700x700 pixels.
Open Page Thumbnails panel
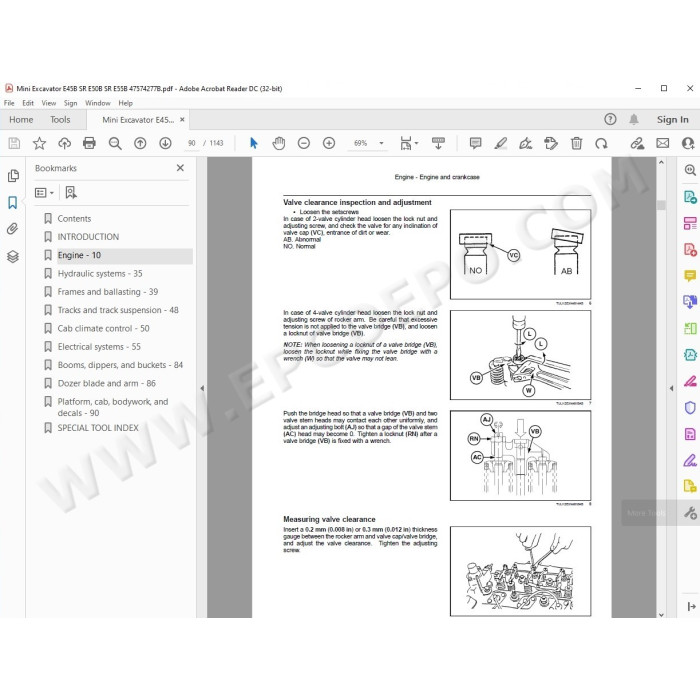(x=13, y=175)
